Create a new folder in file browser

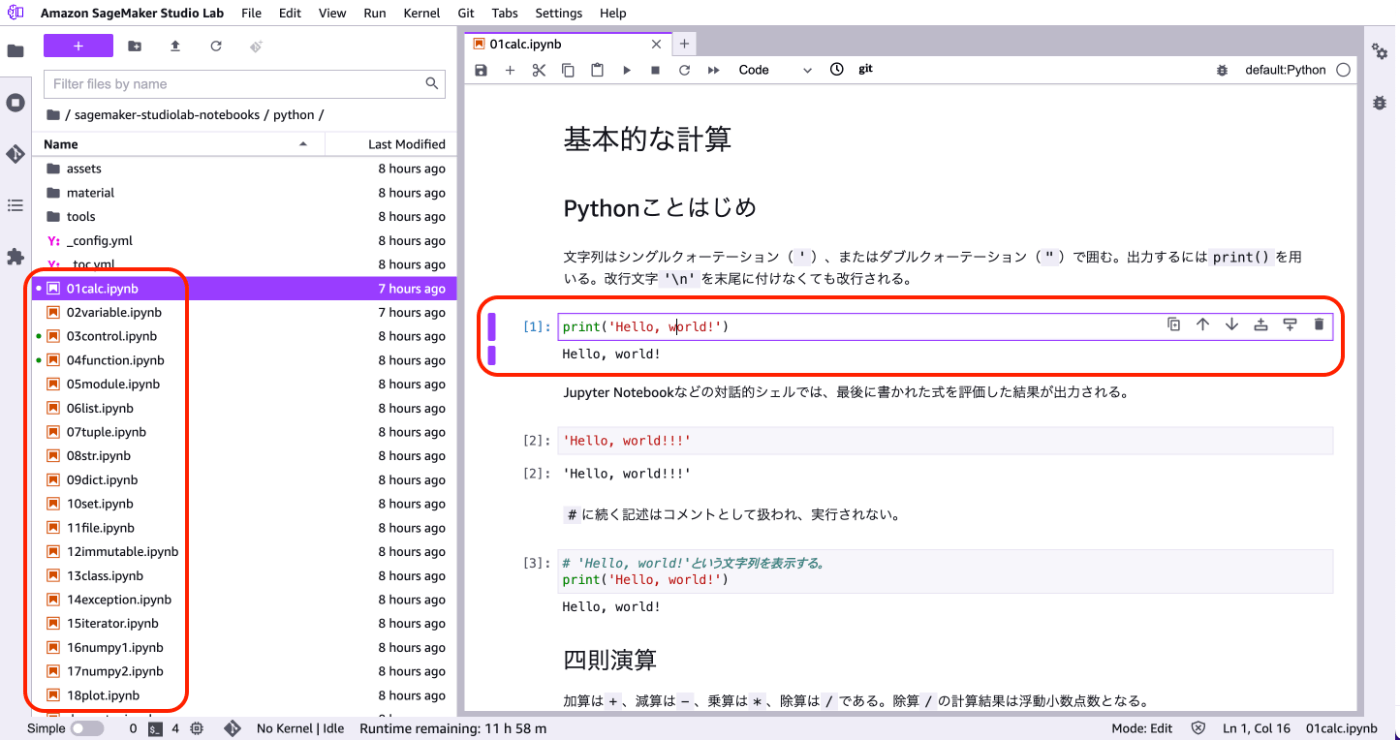point(135,46)
